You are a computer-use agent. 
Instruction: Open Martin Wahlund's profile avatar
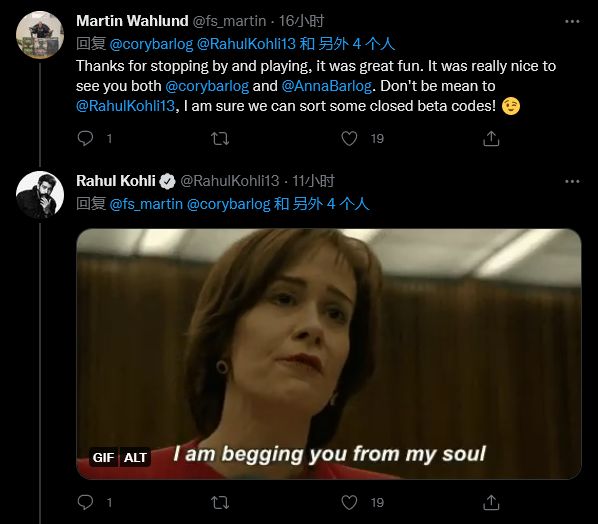pyautogui.click(x=40, y=35)
